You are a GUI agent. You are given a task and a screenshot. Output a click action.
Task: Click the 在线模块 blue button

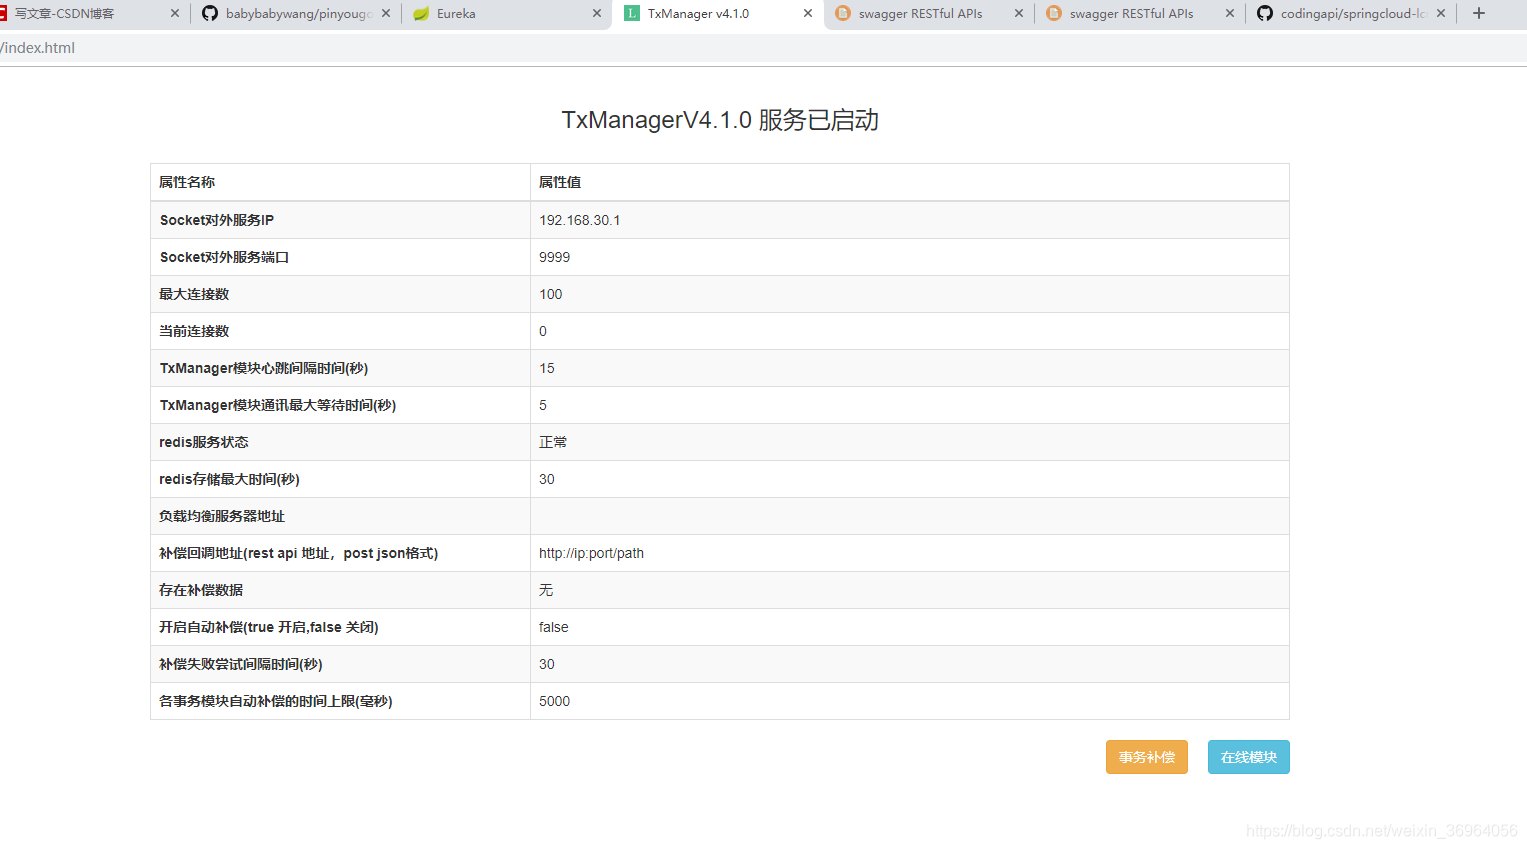tap(1248, 757)
